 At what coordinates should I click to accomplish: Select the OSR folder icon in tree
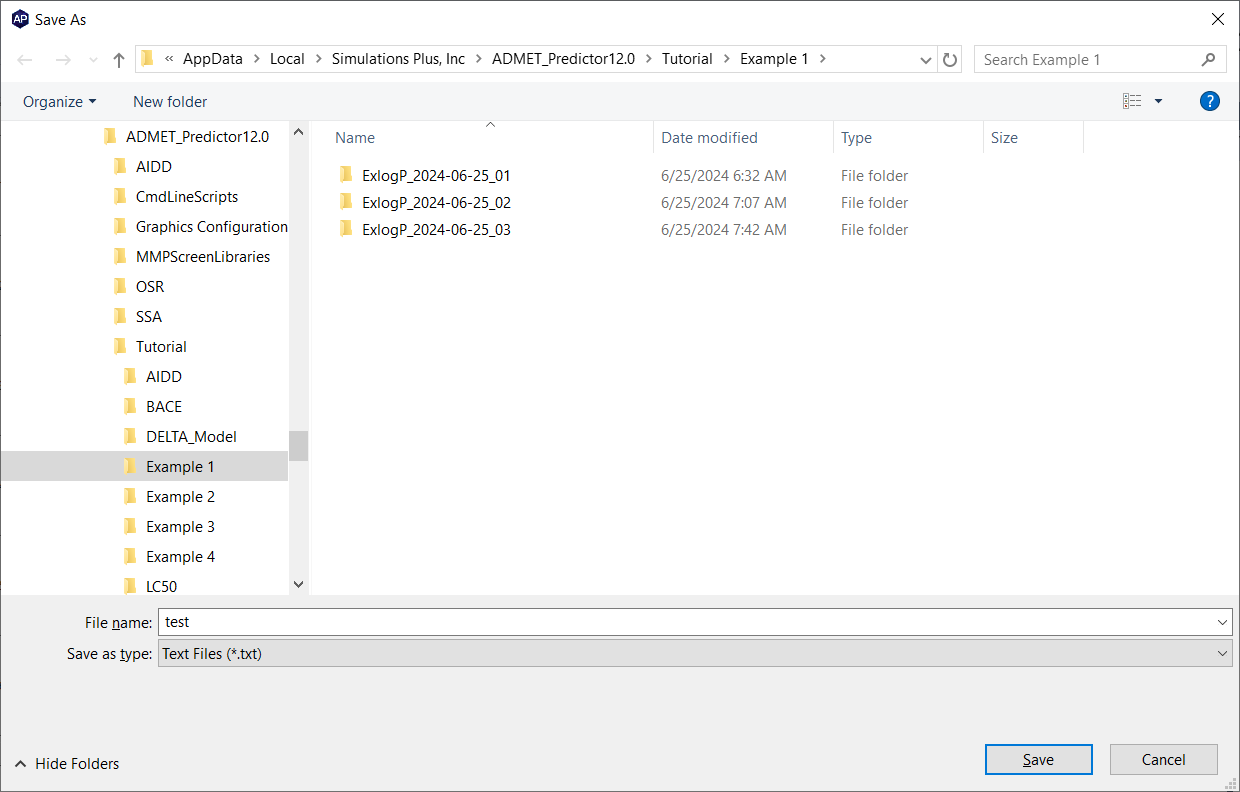pos(120,286)
